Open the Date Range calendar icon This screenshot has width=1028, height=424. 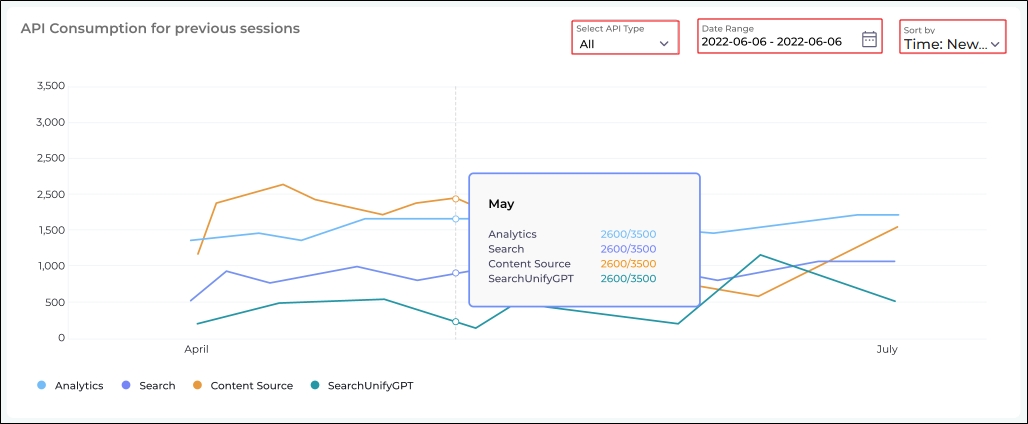pos(869,39)
